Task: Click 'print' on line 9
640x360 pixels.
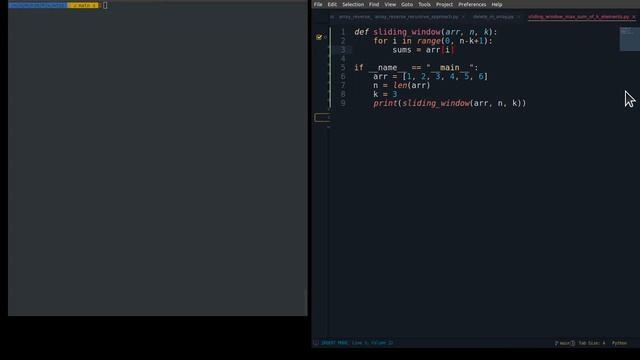Action: click(x=385, y=103)
